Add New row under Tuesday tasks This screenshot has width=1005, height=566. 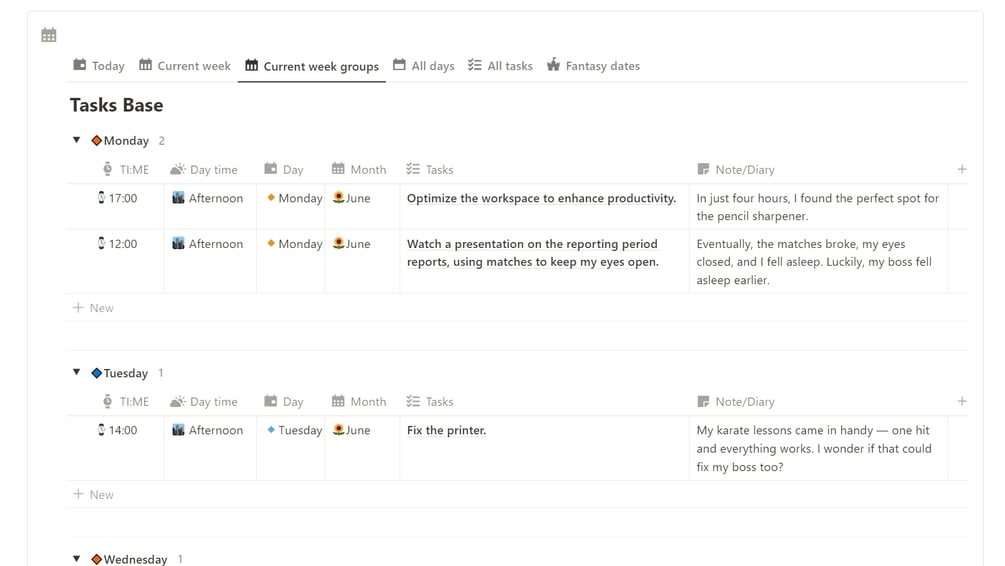[x=94, y=495]
